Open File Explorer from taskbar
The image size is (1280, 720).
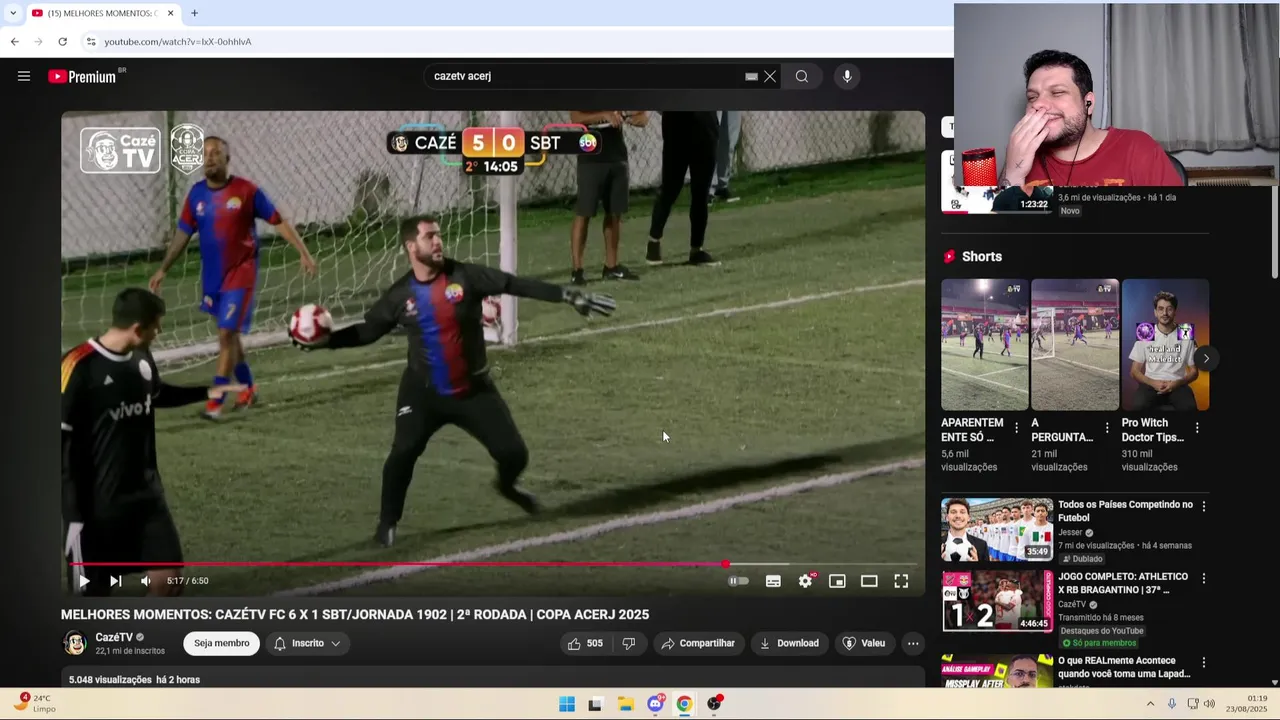(625, 704)
